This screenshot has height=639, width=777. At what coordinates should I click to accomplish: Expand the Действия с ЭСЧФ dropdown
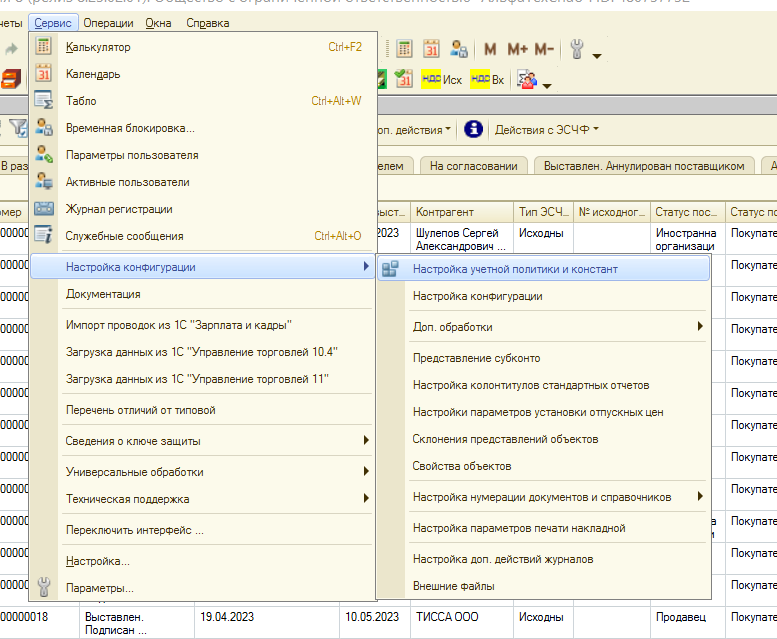[x=547, y=130]
